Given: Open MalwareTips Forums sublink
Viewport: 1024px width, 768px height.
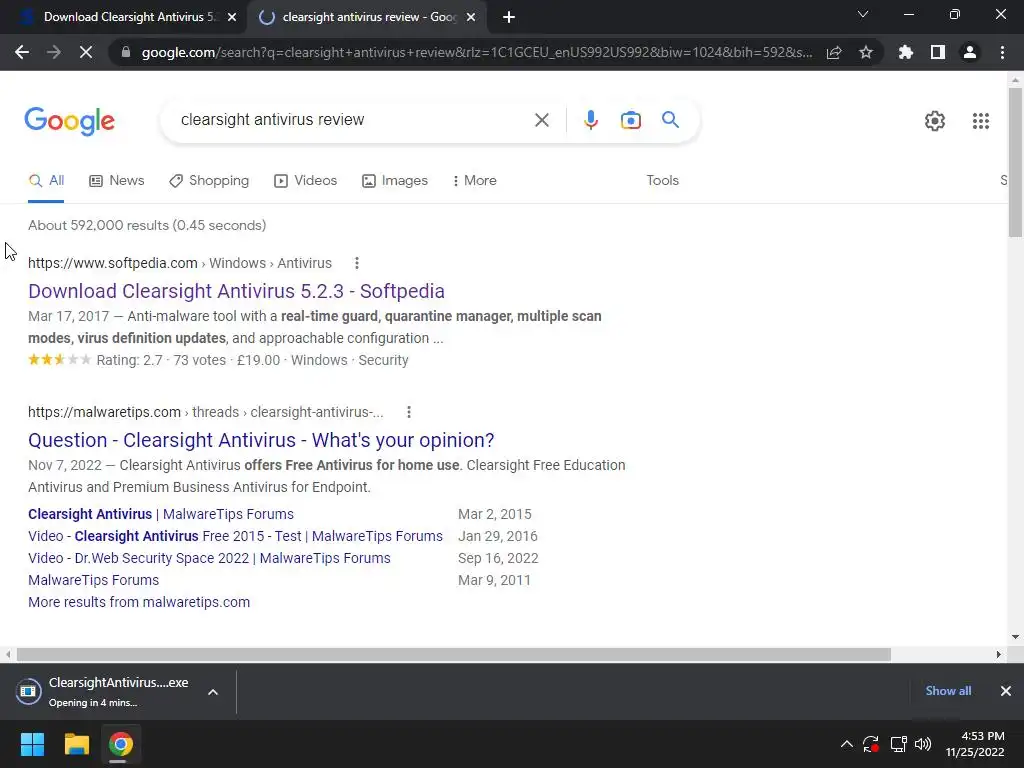Looking at the screenshot, I should click(93, 581).
